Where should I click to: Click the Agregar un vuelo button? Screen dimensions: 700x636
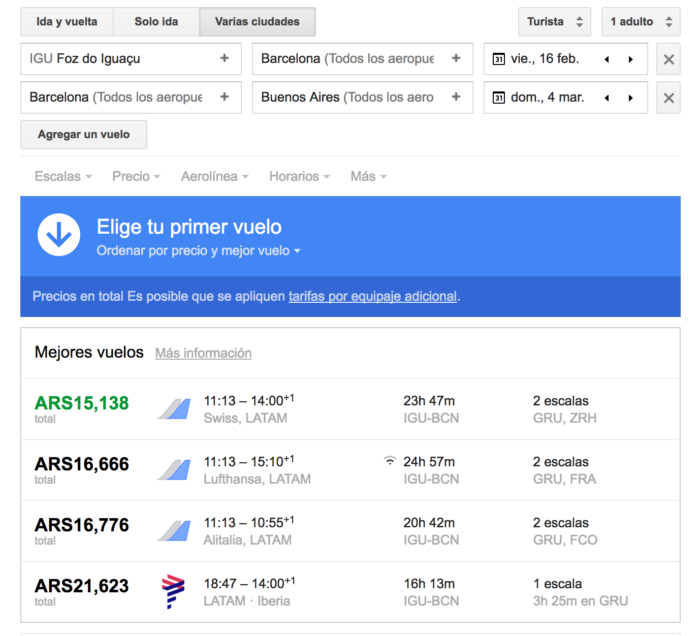click(83, 134)
